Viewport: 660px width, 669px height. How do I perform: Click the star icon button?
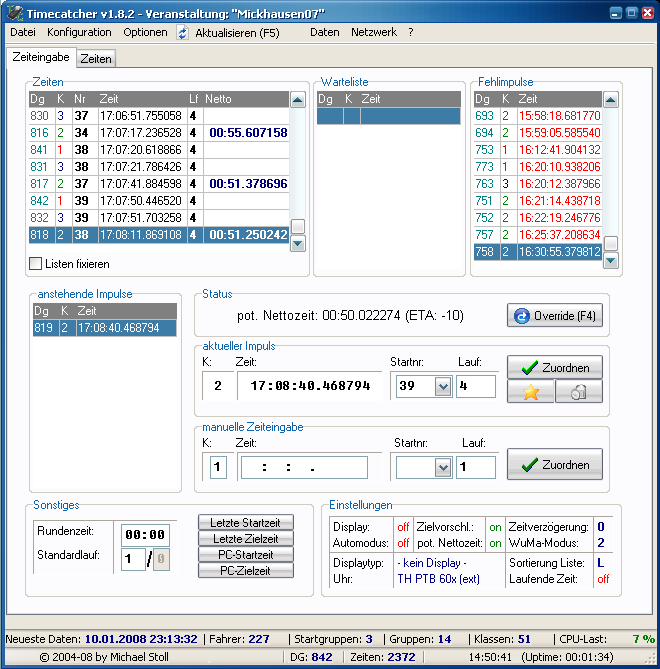(x=531, y=392)
